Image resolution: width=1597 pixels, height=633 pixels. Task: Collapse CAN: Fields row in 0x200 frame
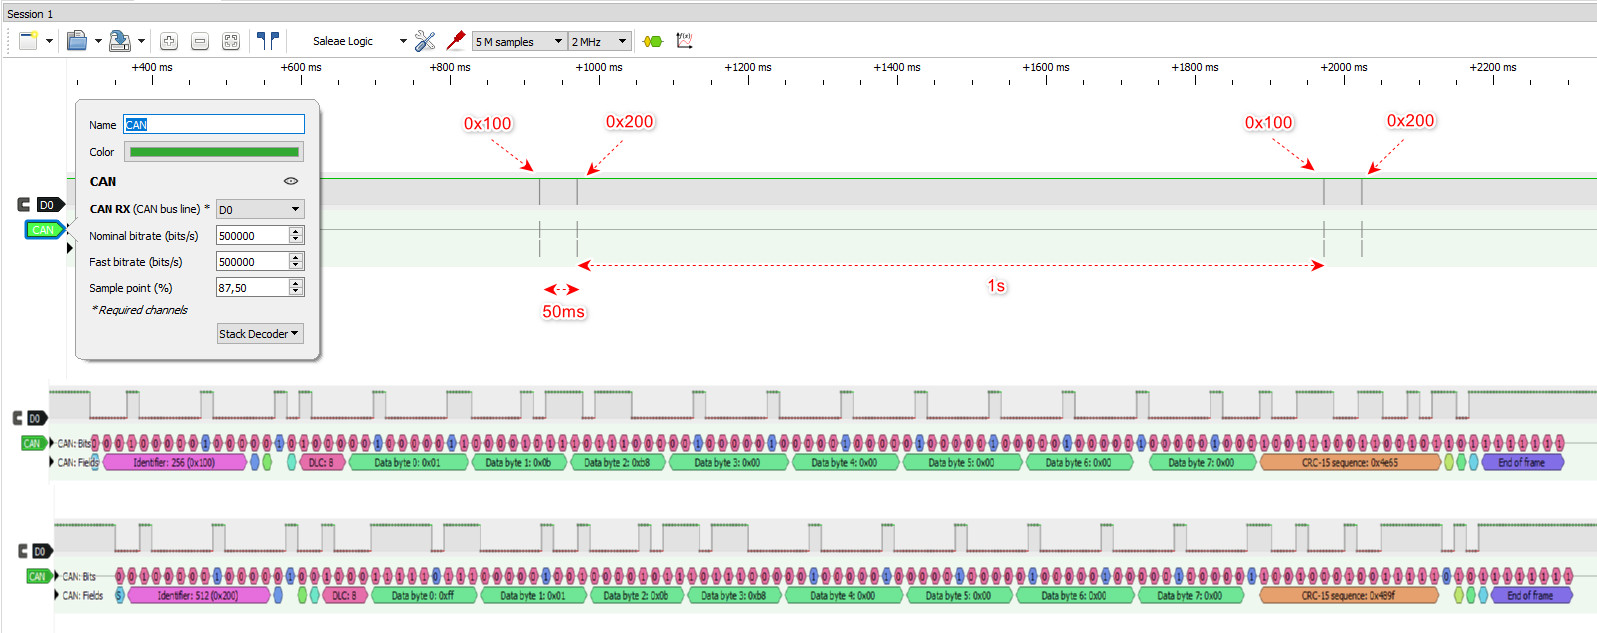[57, 595]
